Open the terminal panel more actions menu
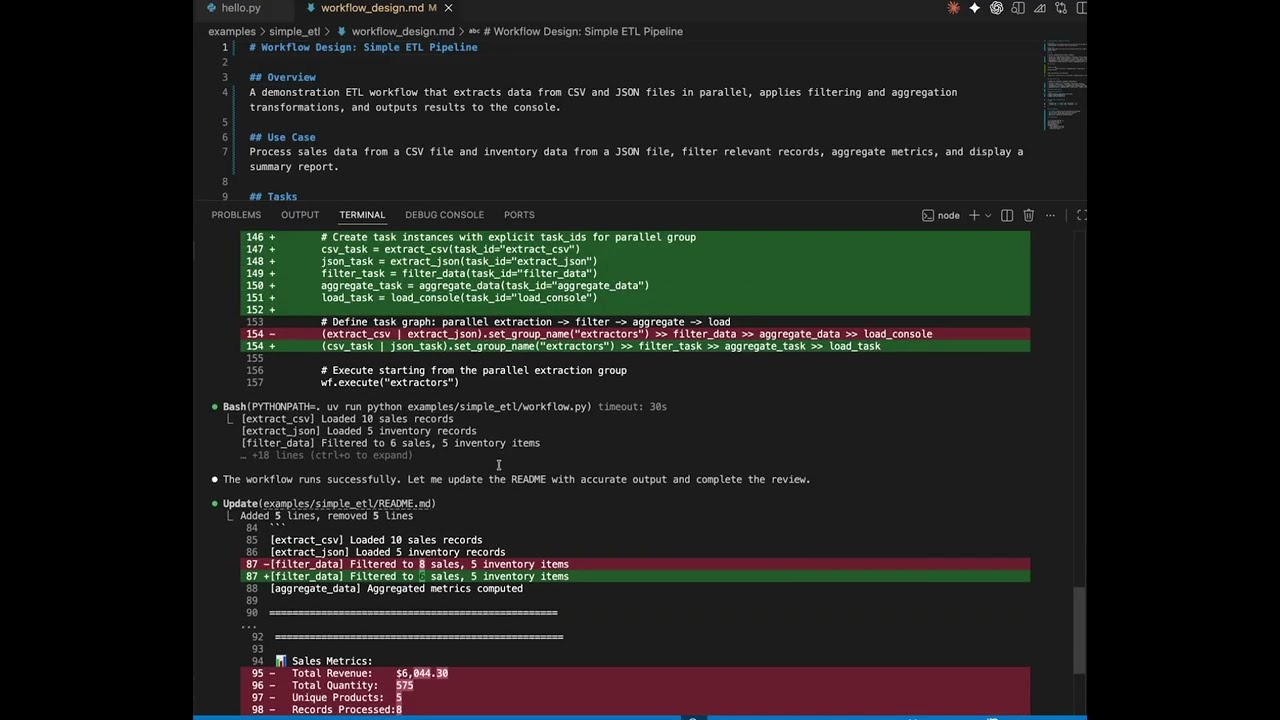Viewport: 1280px width, 720px height. (x=1050, y=215)
